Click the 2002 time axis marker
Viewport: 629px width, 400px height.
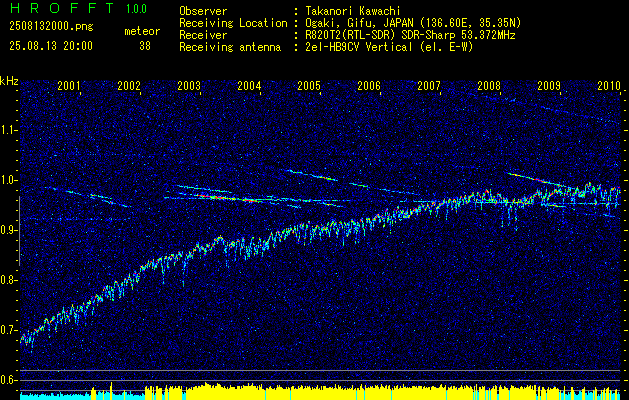[129, 85]
